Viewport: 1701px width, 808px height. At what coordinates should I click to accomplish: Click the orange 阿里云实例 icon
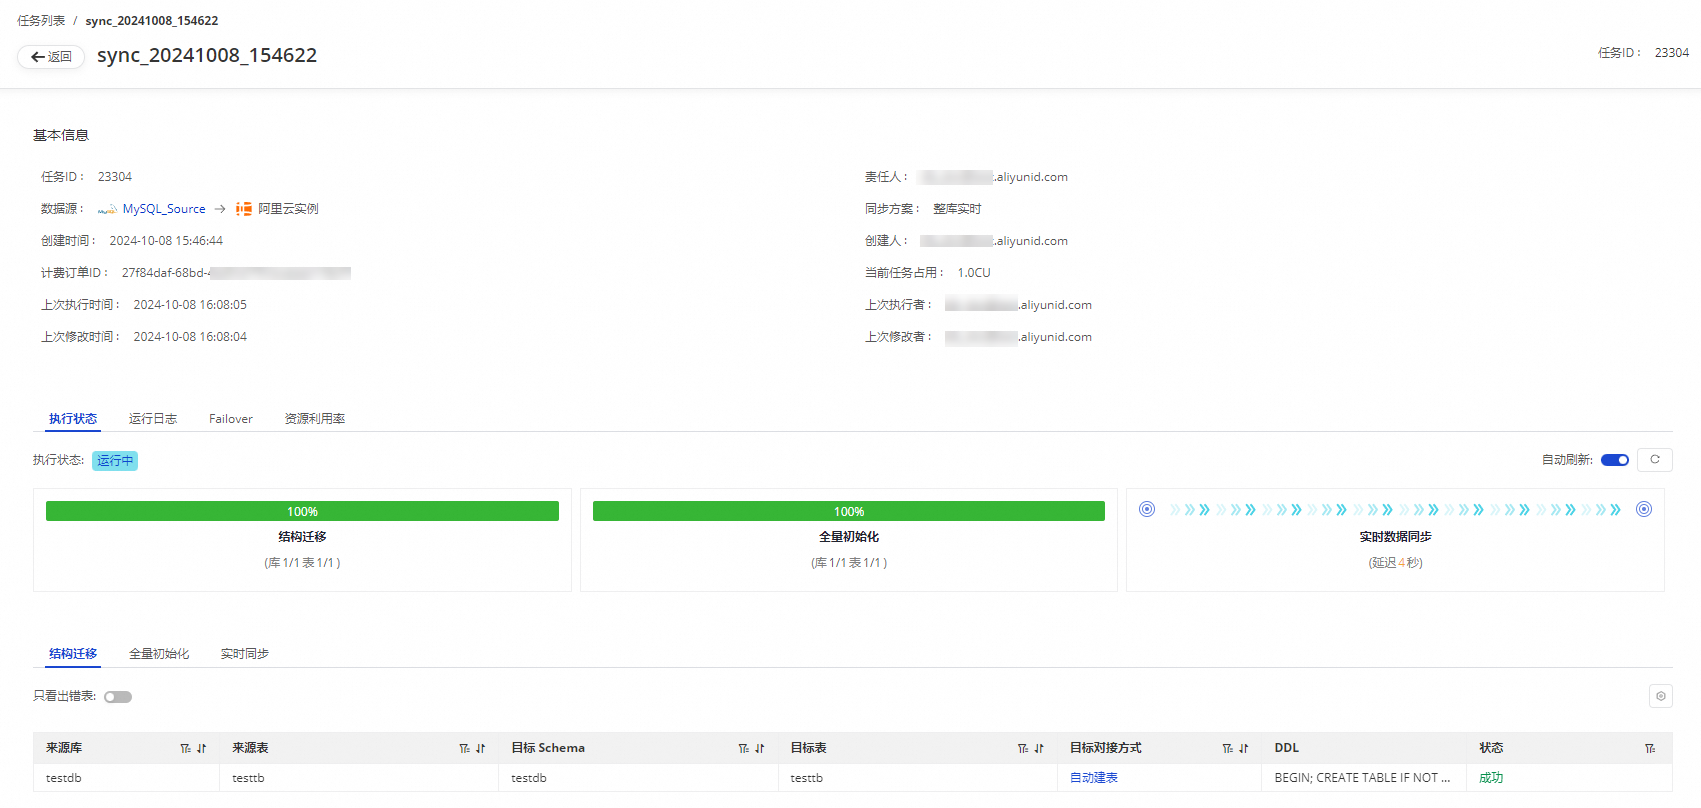coord(244,209)
